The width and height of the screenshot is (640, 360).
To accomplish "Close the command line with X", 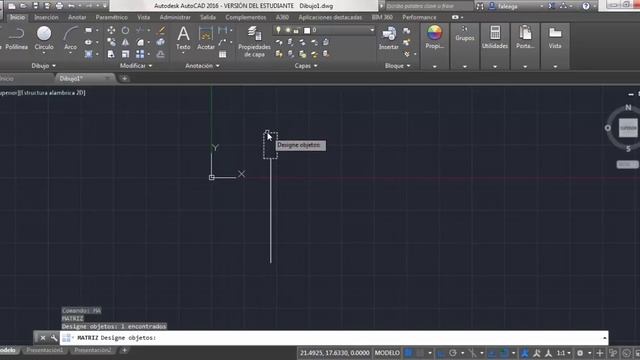I will tap(42, 338).
